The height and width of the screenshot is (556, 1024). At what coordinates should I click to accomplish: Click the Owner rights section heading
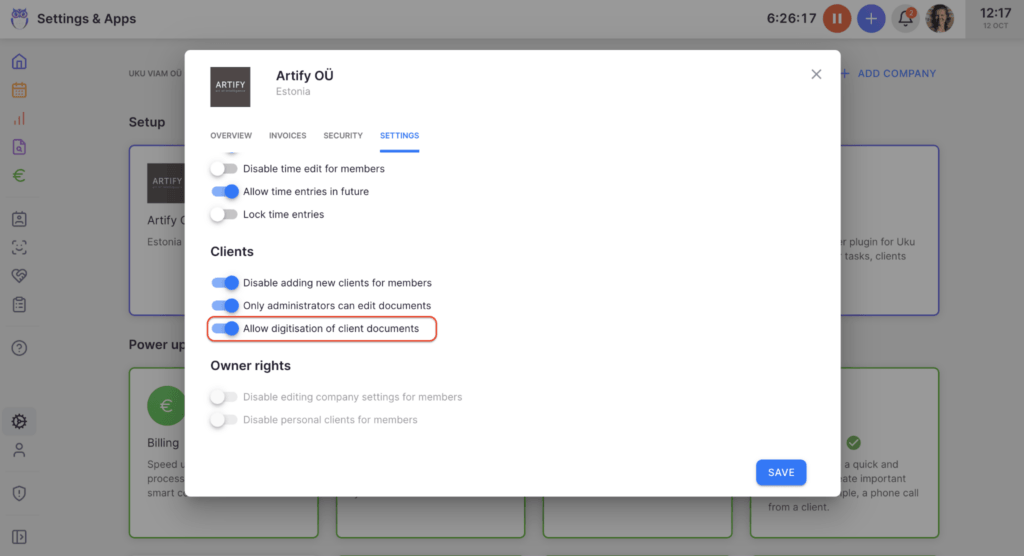pos(250,366)
